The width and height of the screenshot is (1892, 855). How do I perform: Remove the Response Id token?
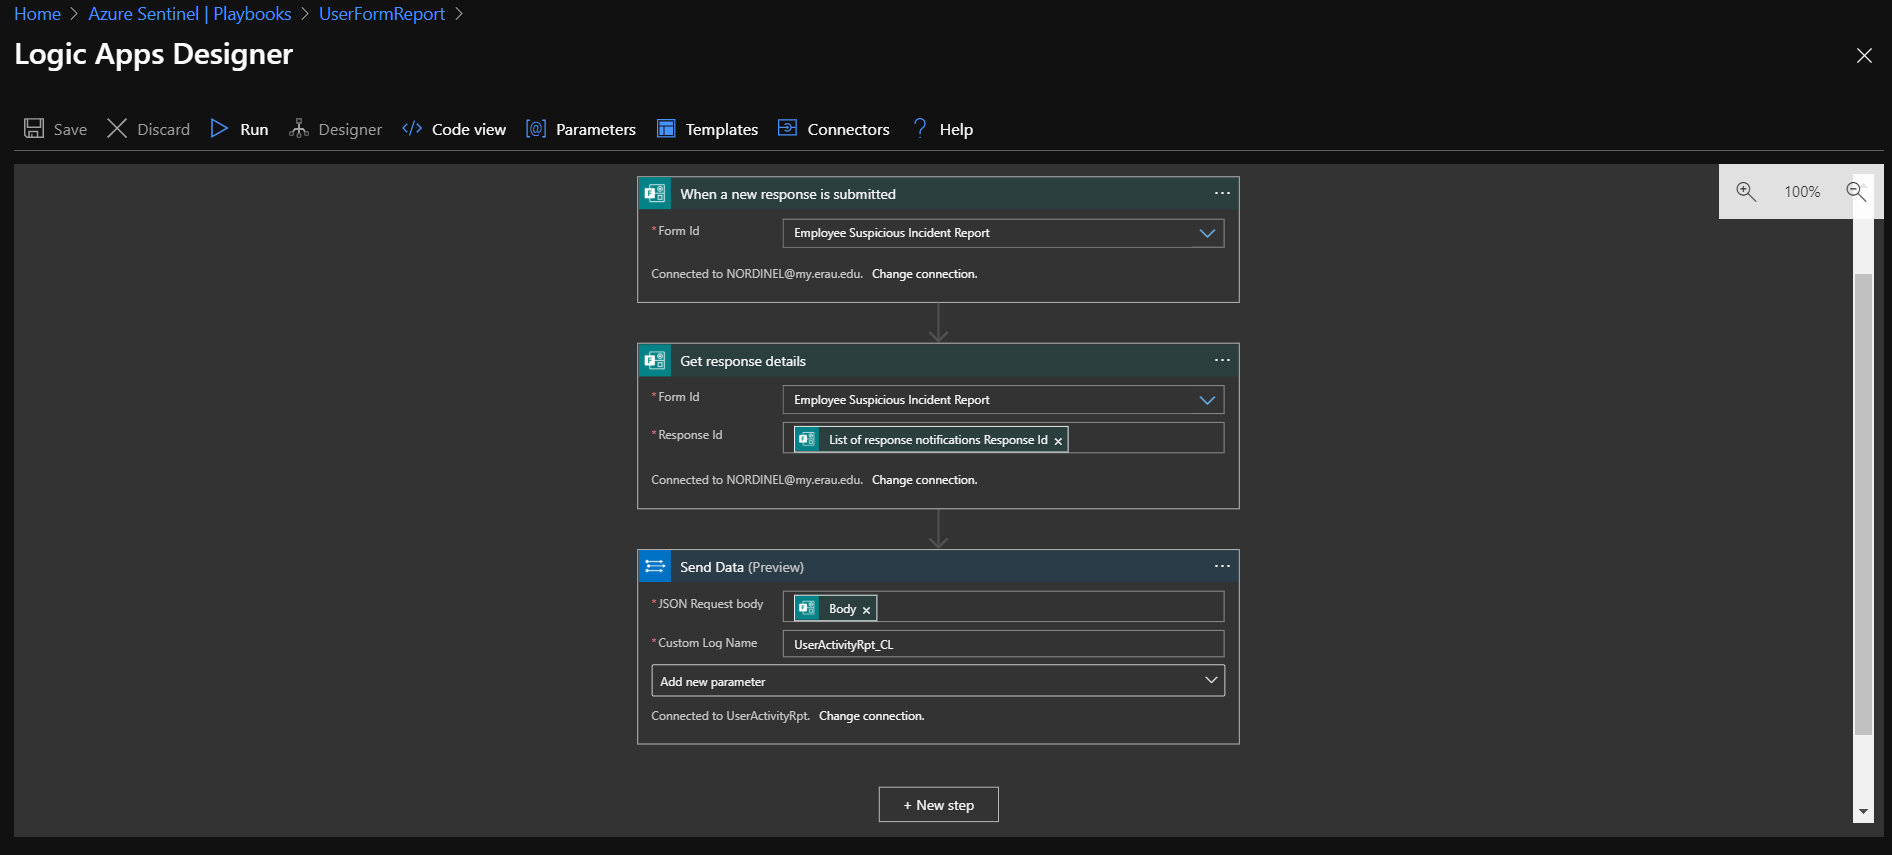coord(1058,441)
